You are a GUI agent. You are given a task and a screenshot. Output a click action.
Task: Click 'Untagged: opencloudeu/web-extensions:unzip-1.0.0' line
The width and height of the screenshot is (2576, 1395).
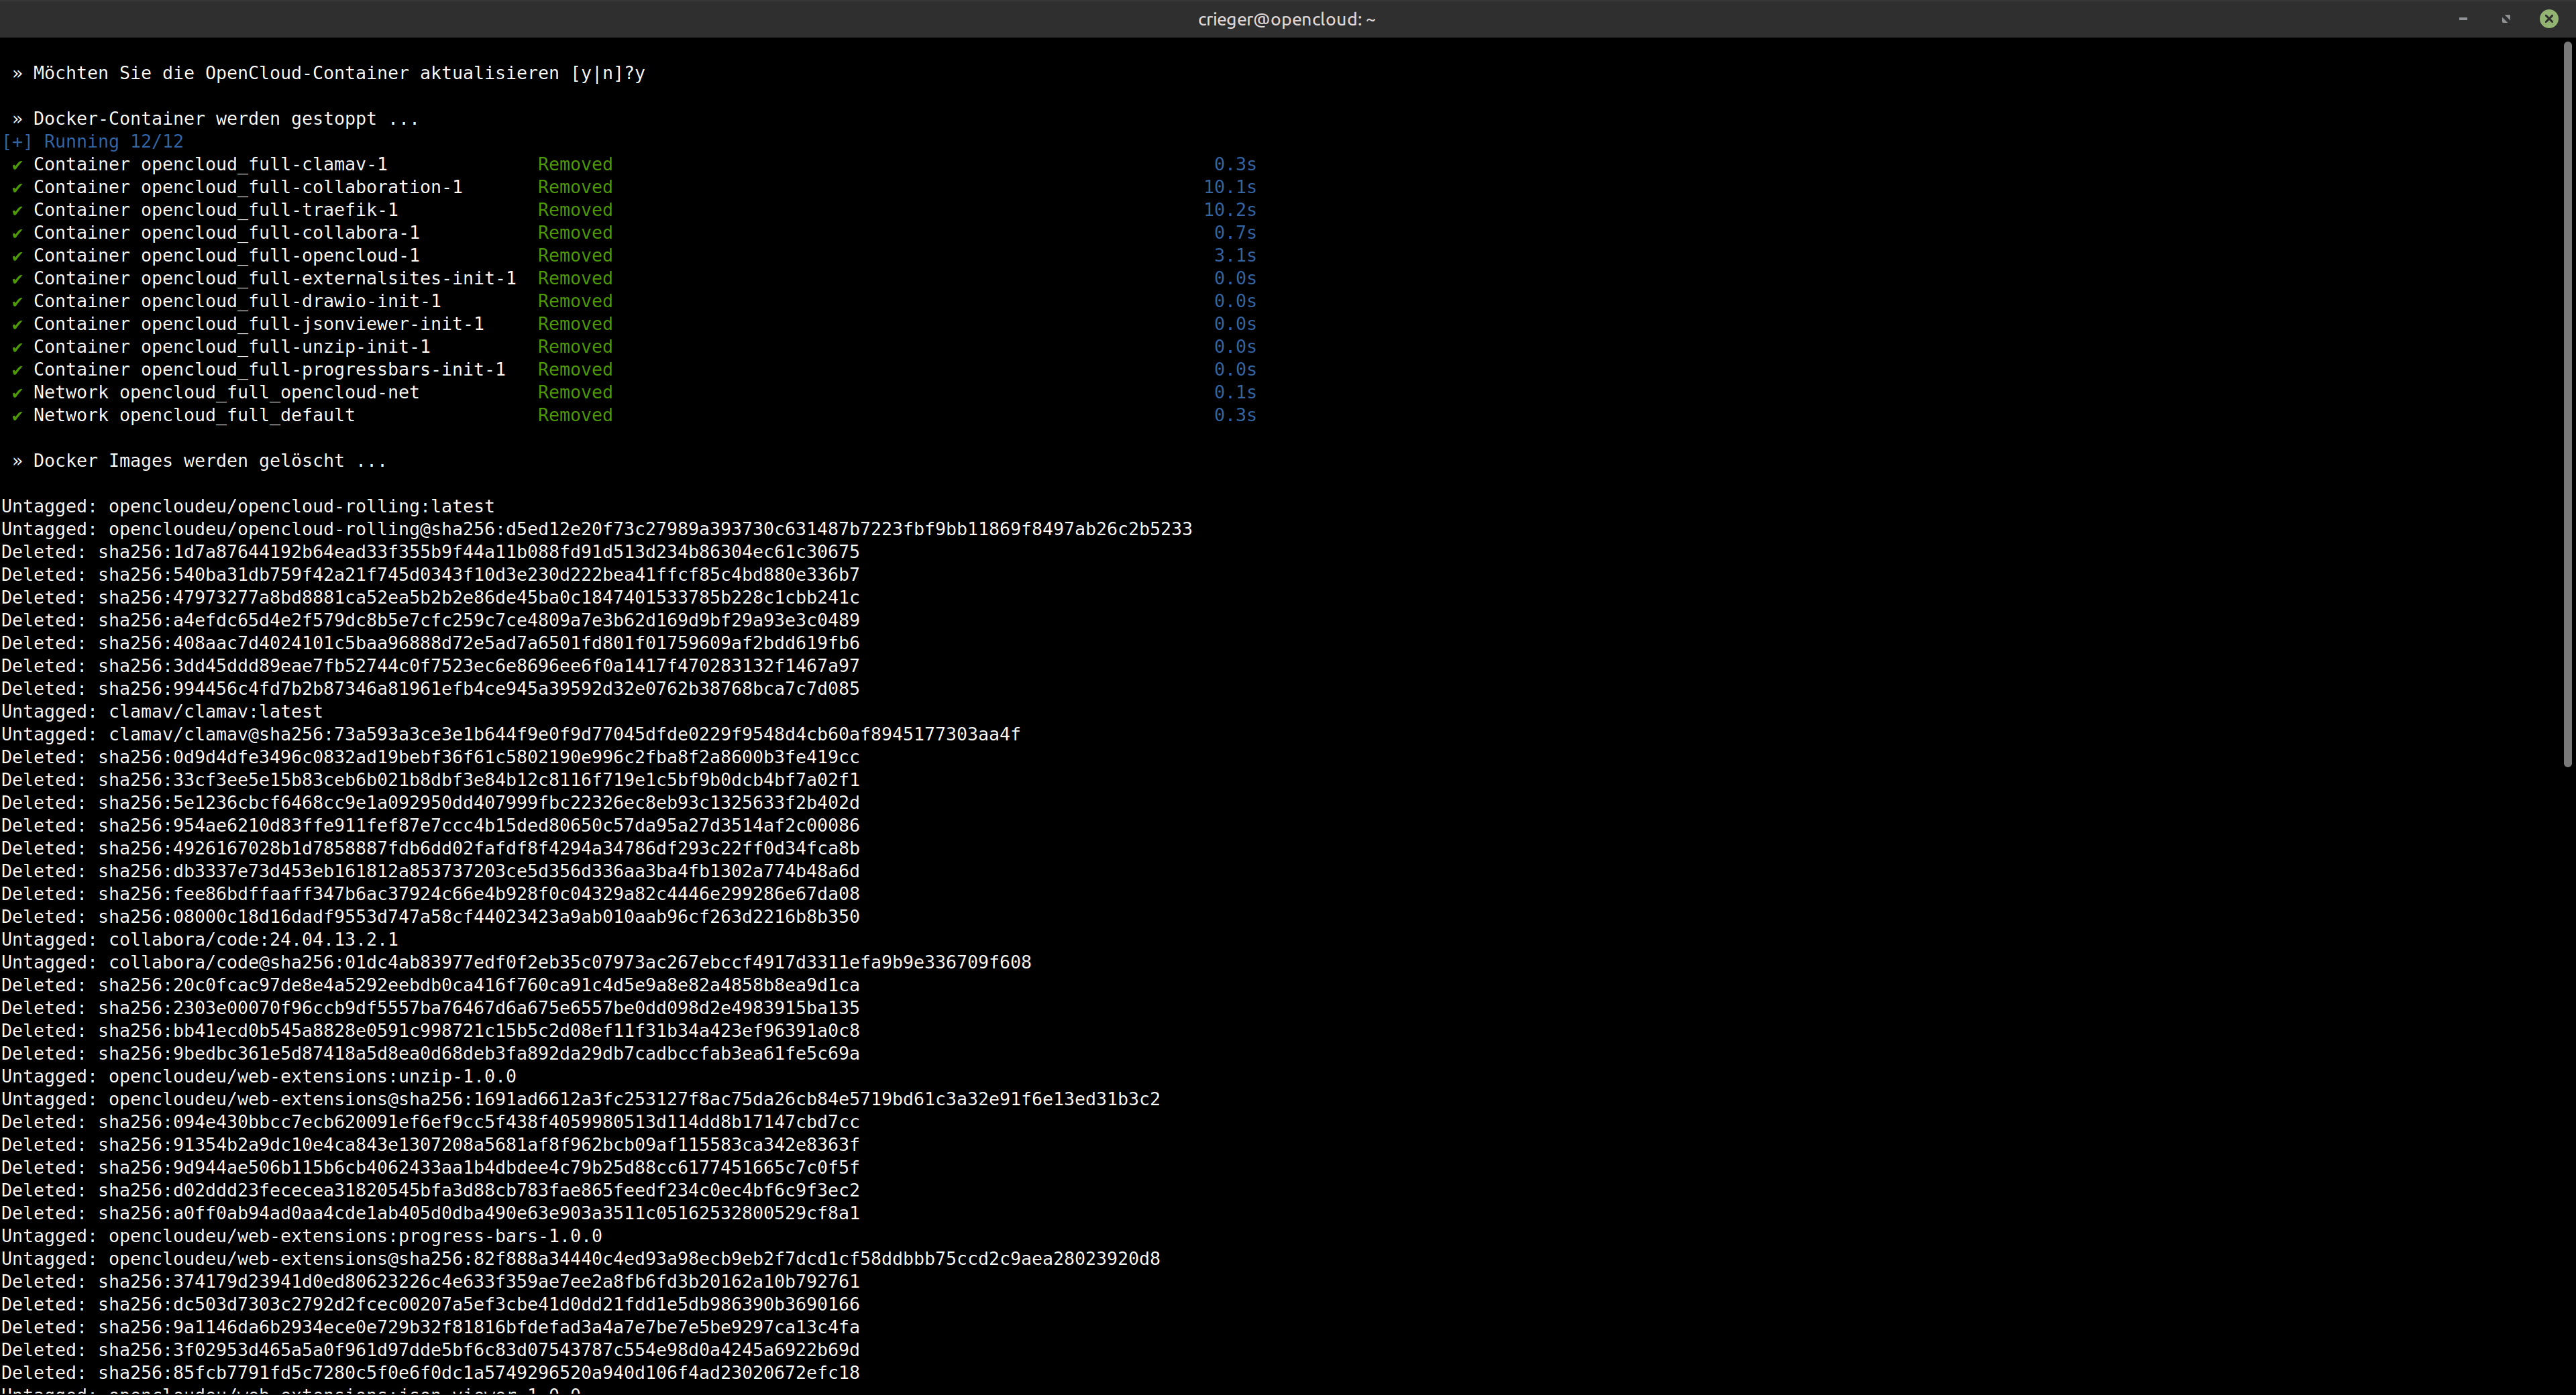point(259,1077)
